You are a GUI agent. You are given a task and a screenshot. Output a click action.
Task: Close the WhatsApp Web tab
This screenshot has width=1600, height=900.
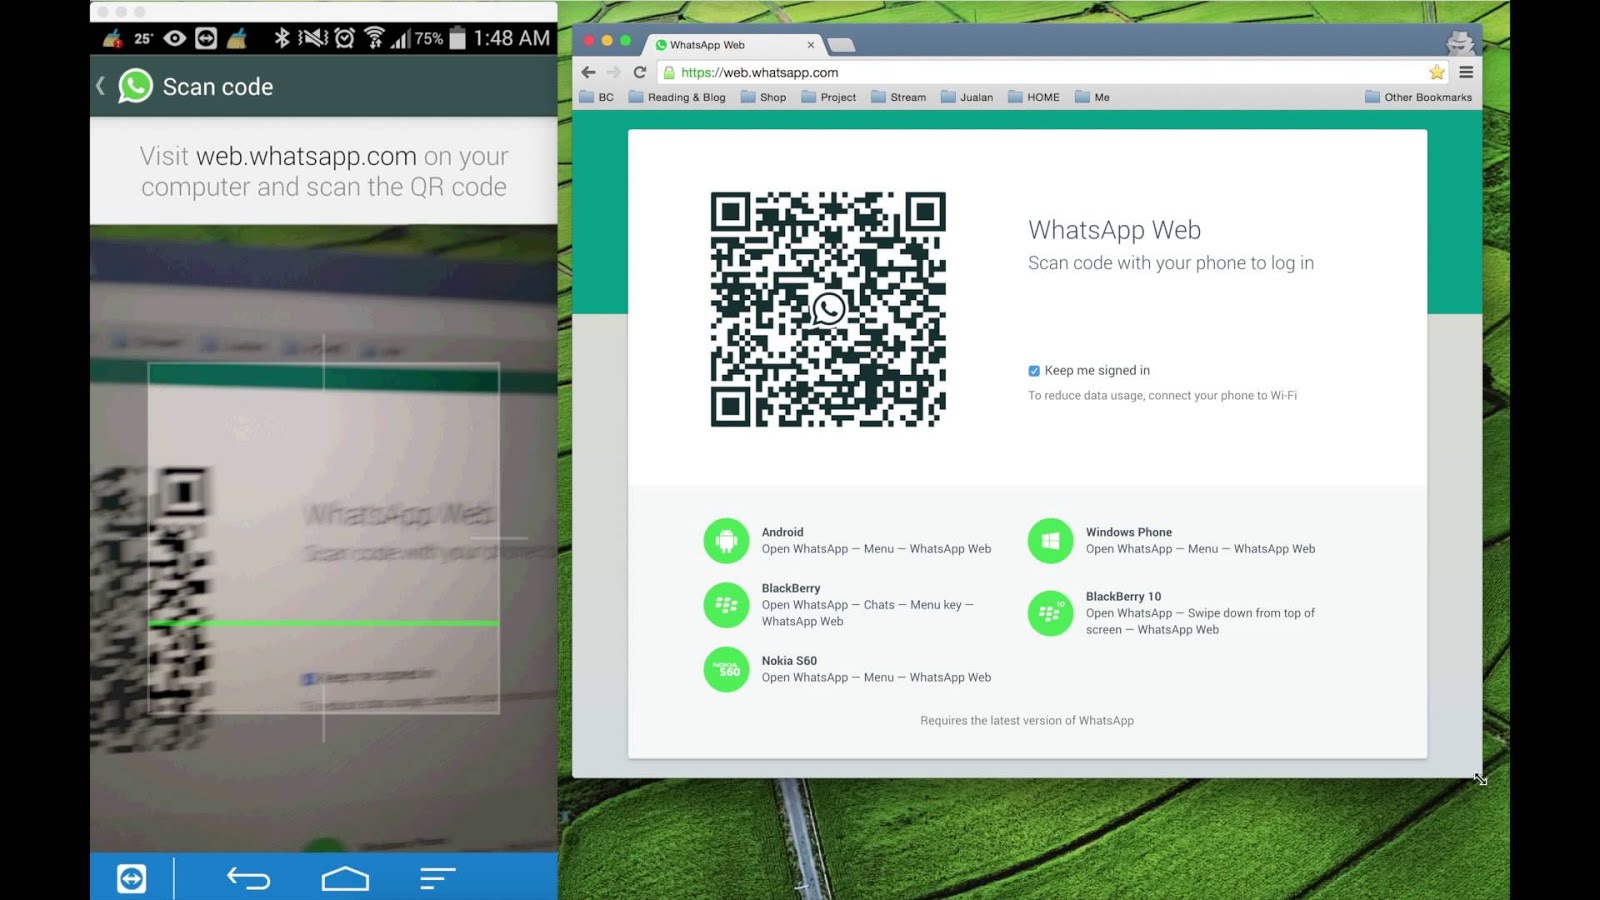(811, 45)
